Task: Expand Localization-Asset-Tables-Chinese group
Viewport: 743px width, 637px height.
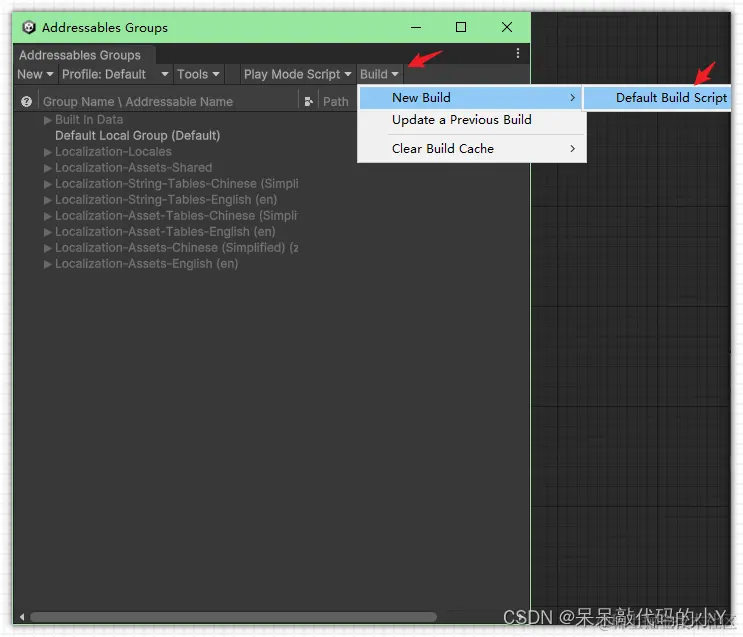Action: click(47, 217)
